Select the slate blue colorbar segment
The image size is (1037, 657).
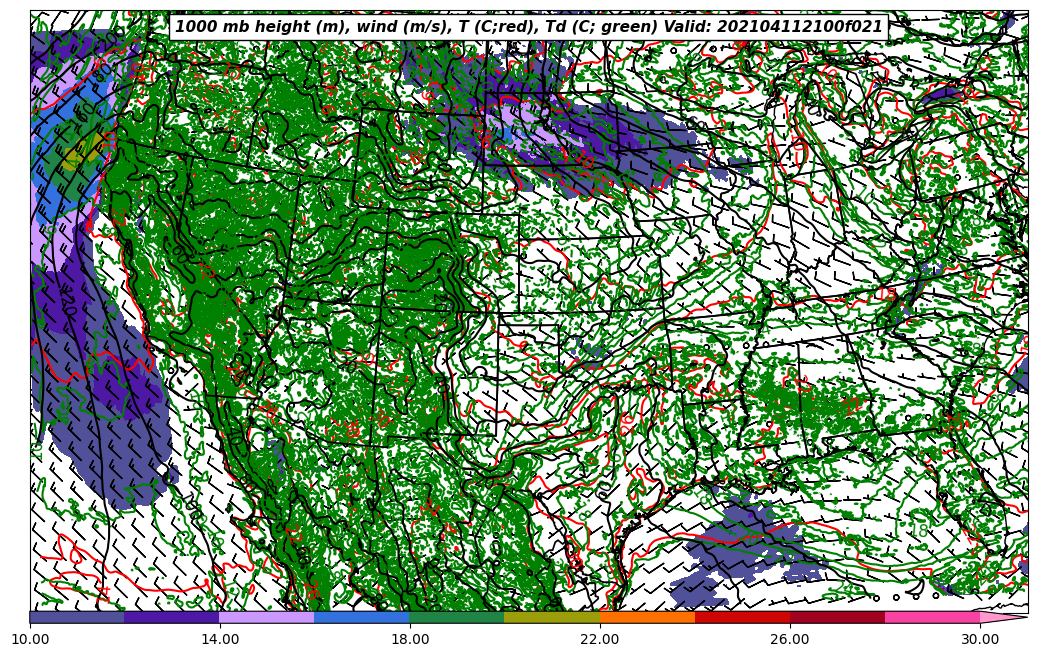[x=77, y=617]
